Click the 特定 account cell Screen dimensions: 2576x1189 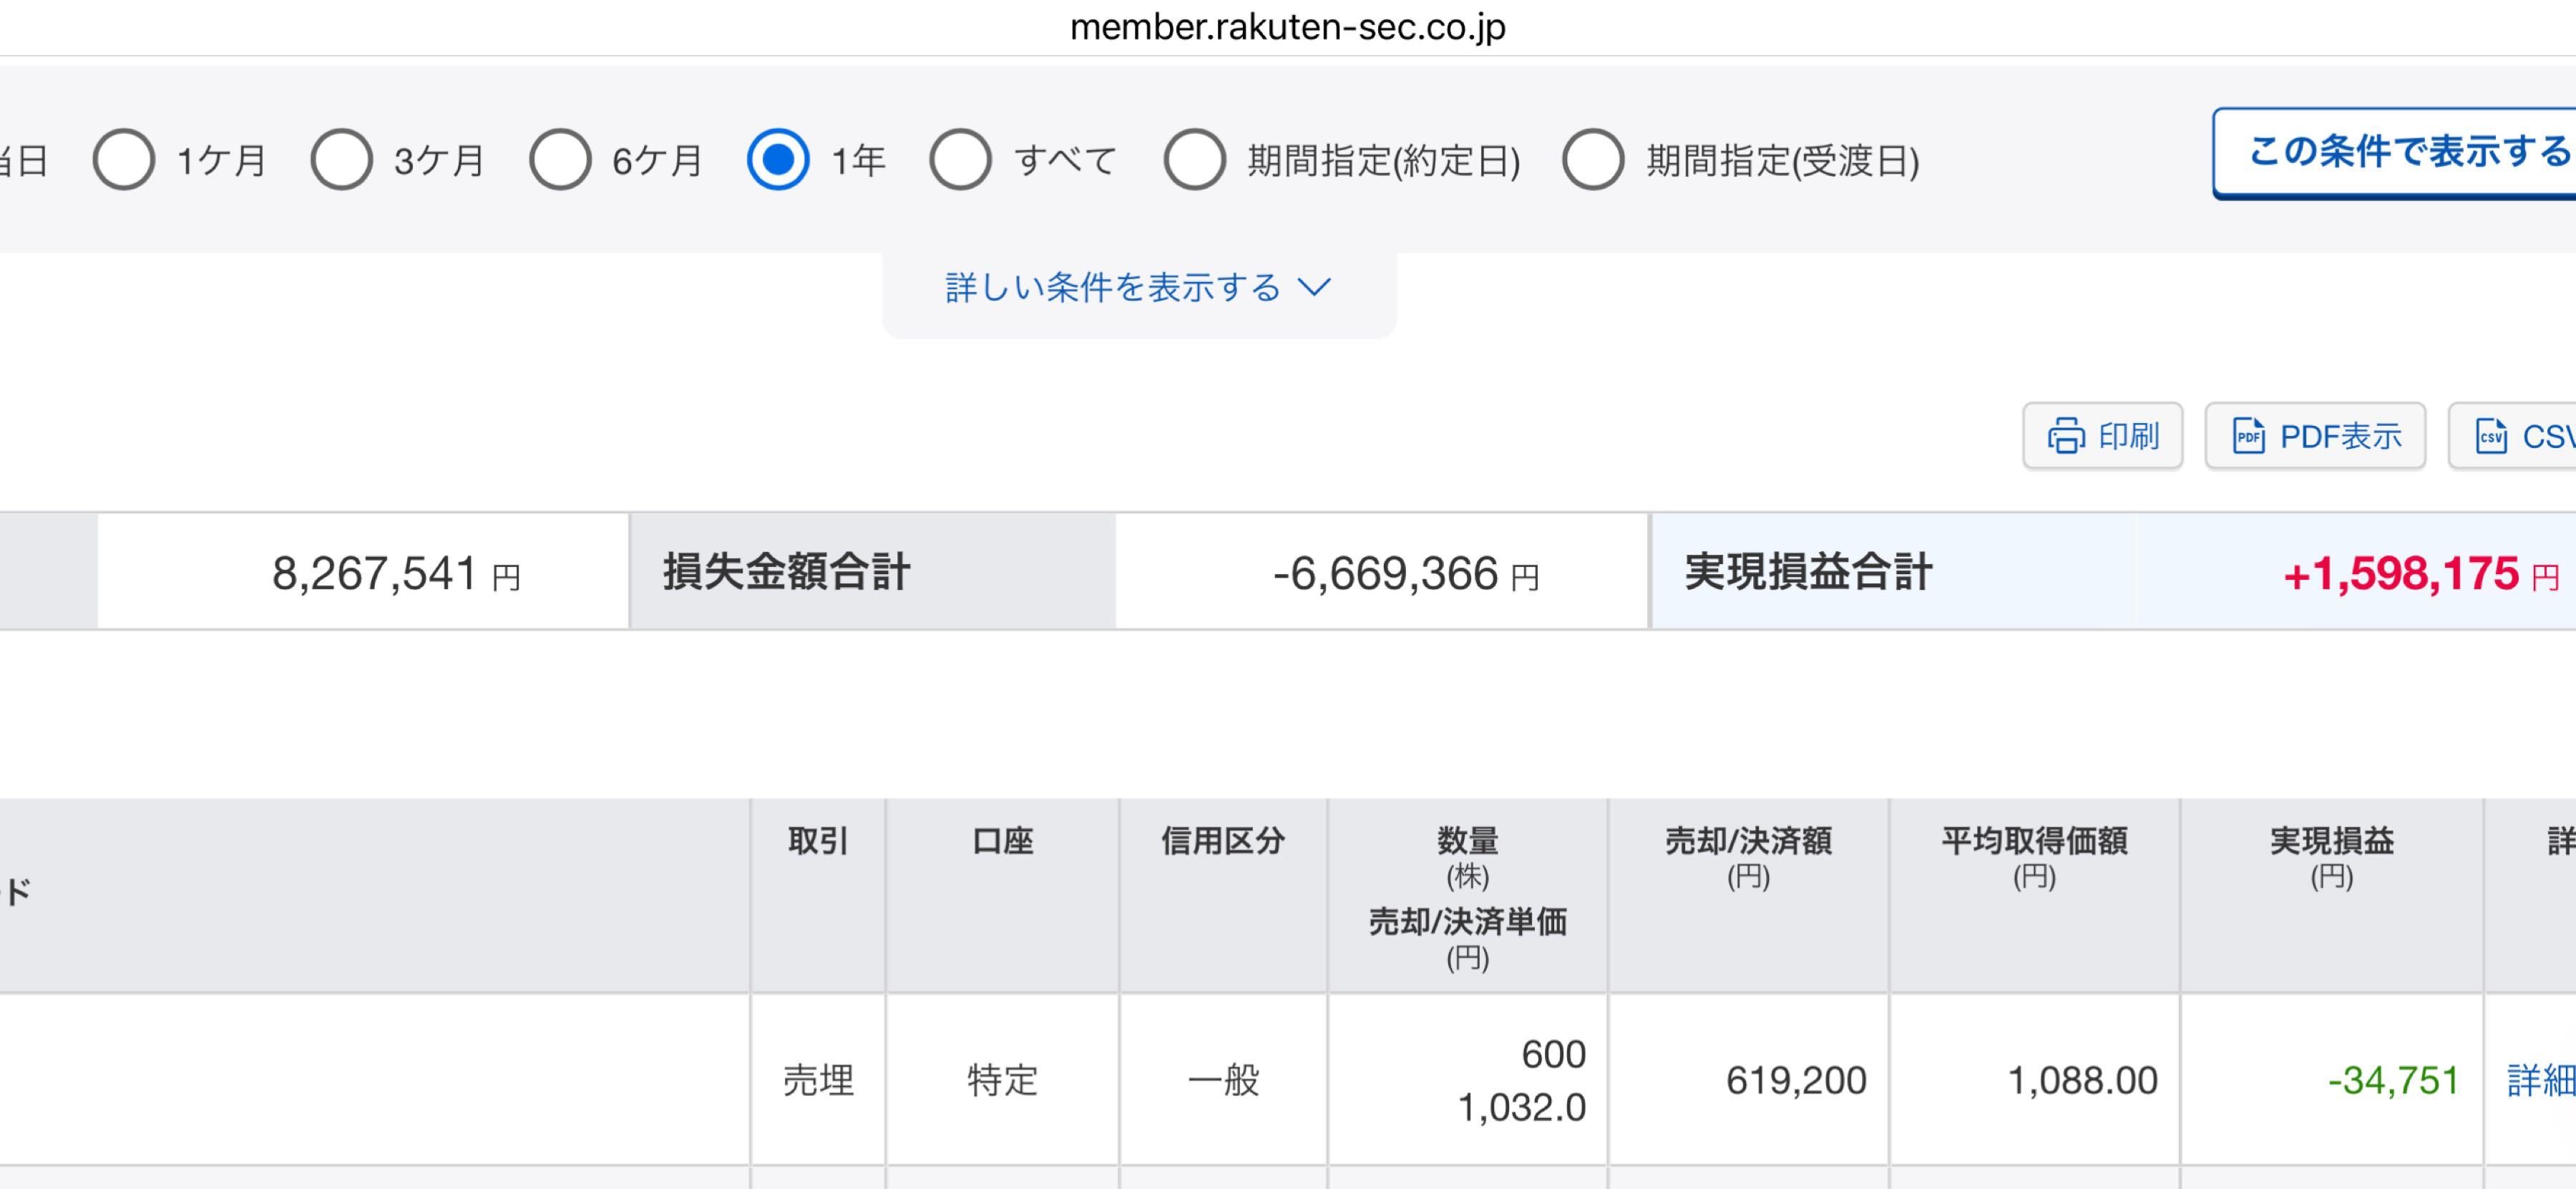pos(1003,1080)
